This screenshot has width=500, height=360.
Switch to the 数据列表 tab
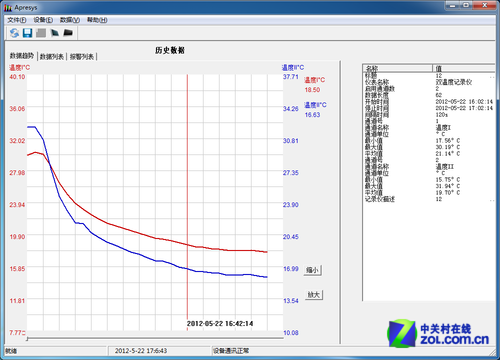pyautogui.click(x=52, y=57)
